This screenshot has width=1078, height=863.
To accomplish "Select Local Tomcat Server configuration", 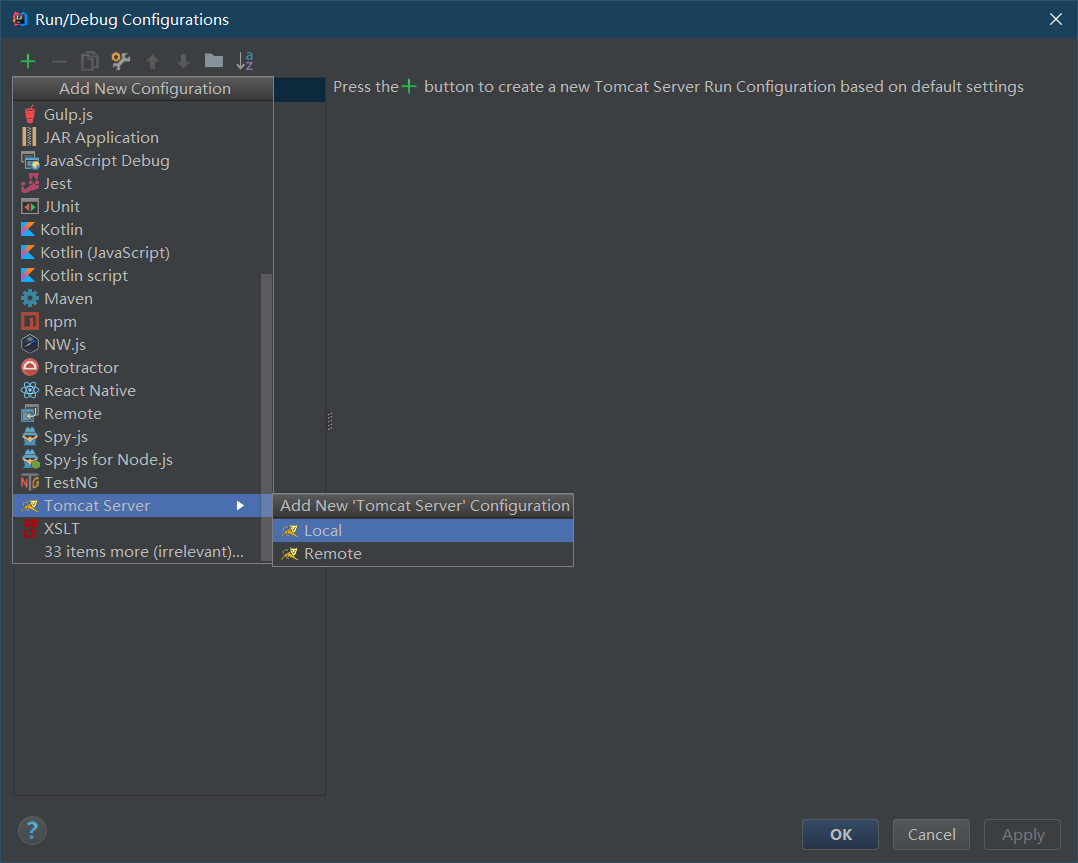I will 423,530.
